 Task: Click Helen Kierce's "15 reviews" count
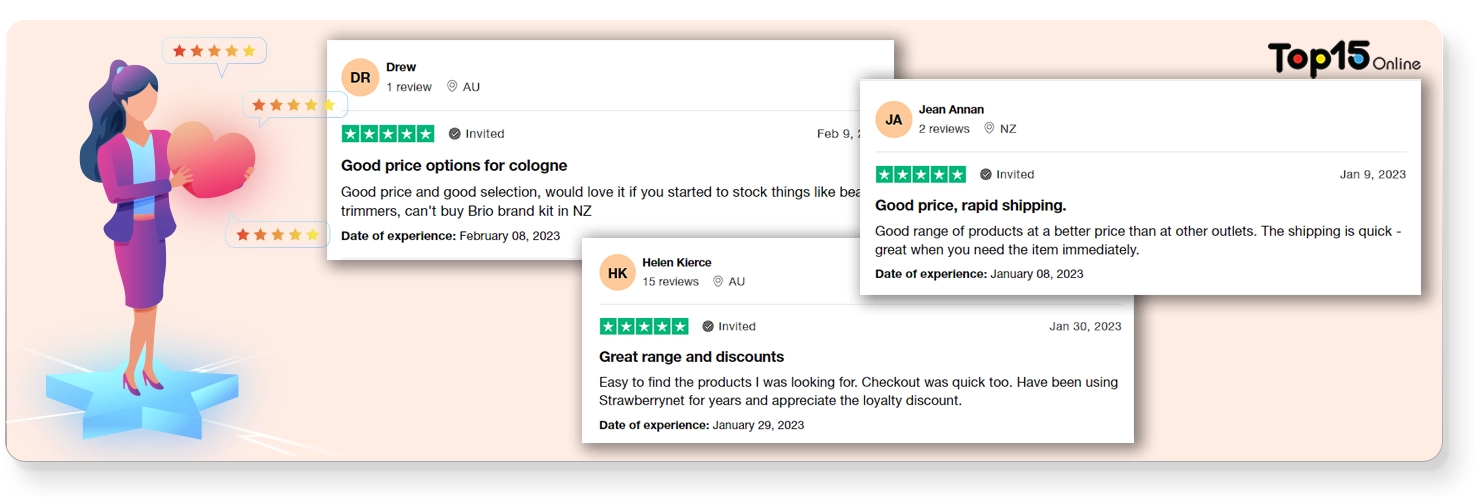point(670,282)
